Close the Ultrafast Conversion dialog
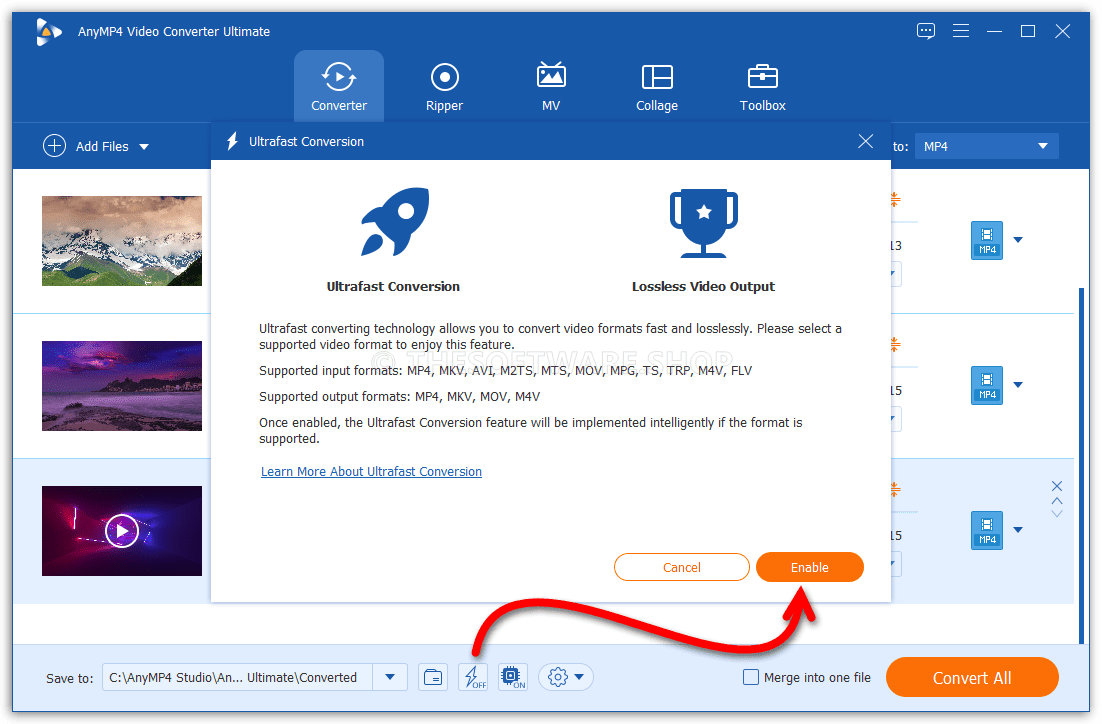 (866, 141)
